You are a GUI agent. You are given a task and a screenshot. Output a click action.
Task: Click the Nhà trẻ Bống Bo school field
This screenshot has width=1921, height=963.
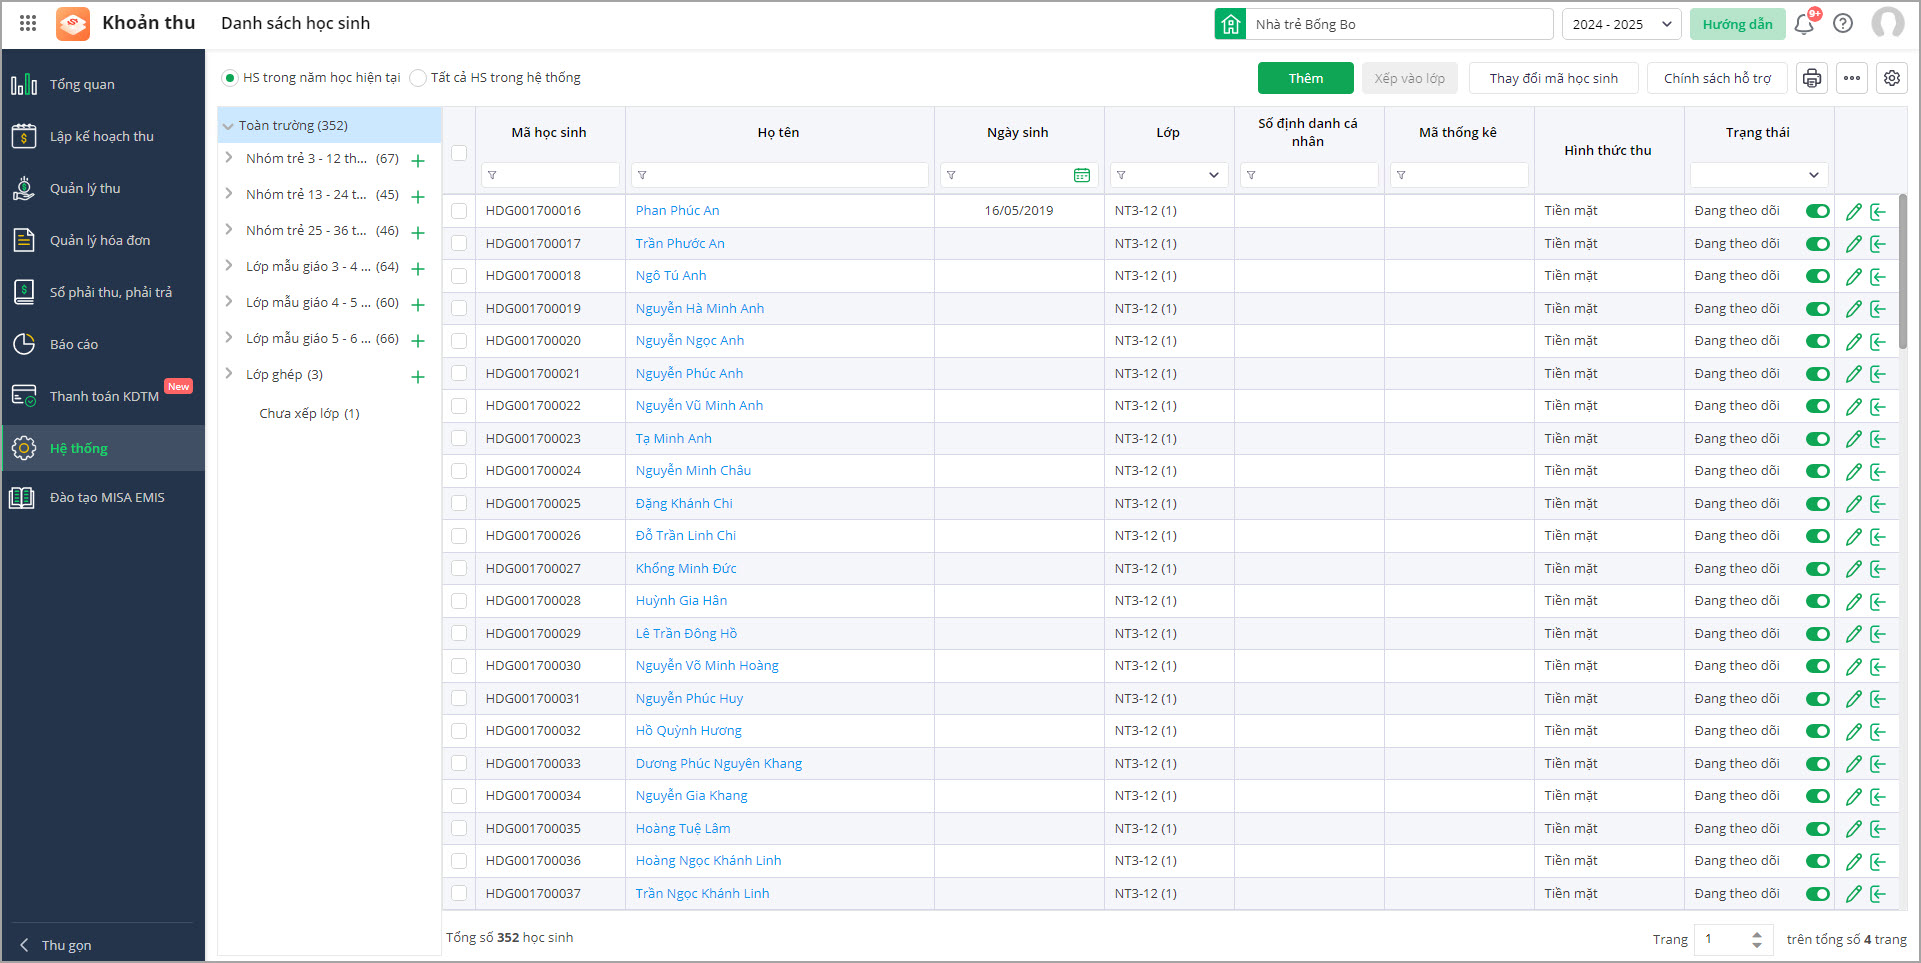tap(1398, 24)
